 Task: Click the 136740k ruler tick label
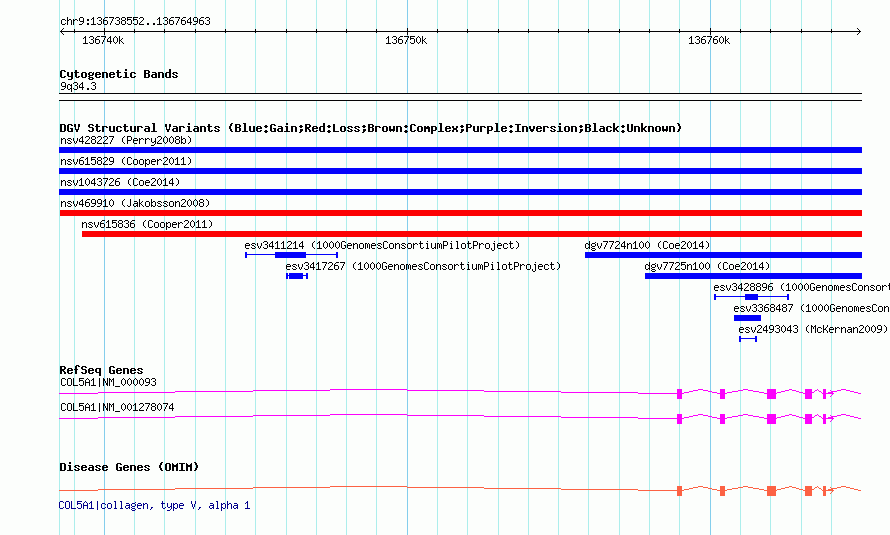pos(103,40)
